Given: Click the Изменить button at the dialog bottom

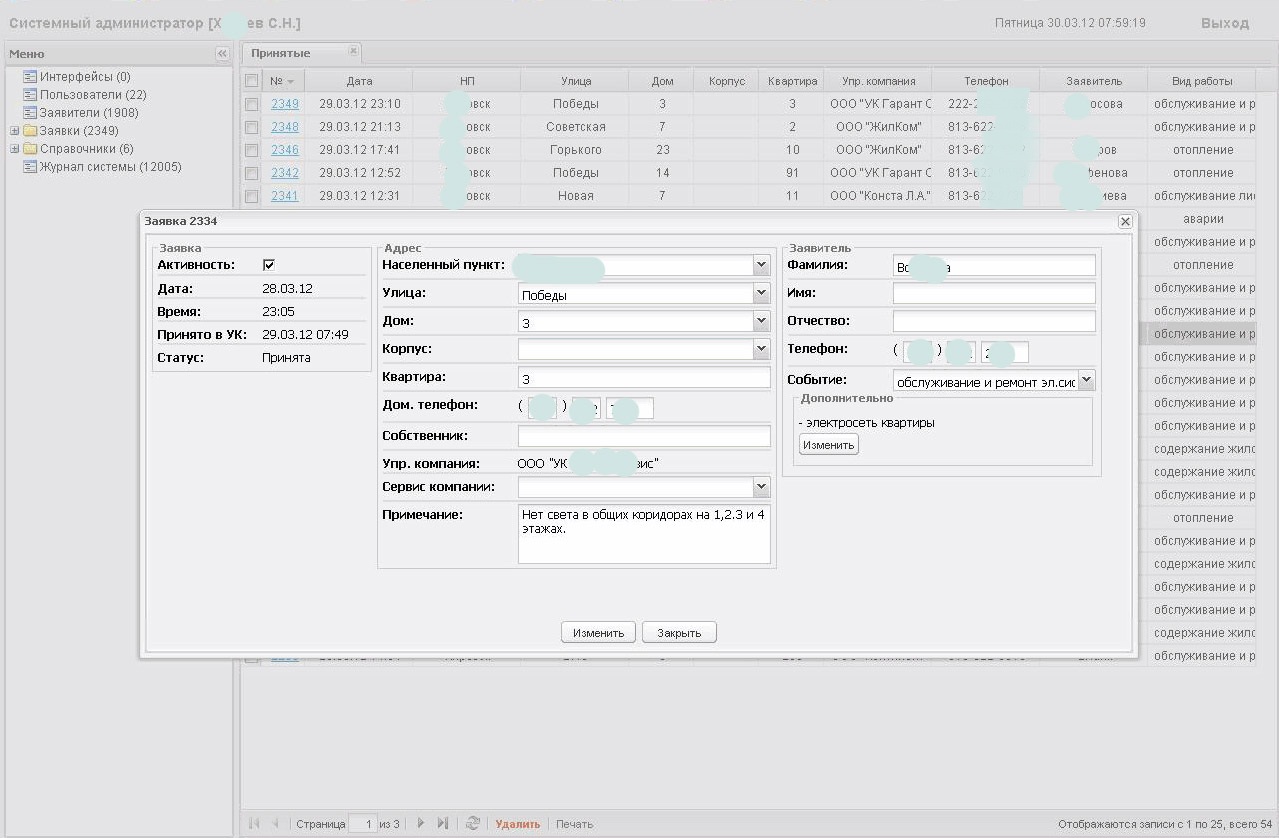Looking at the screenshot, I should [x=598, y=632].
